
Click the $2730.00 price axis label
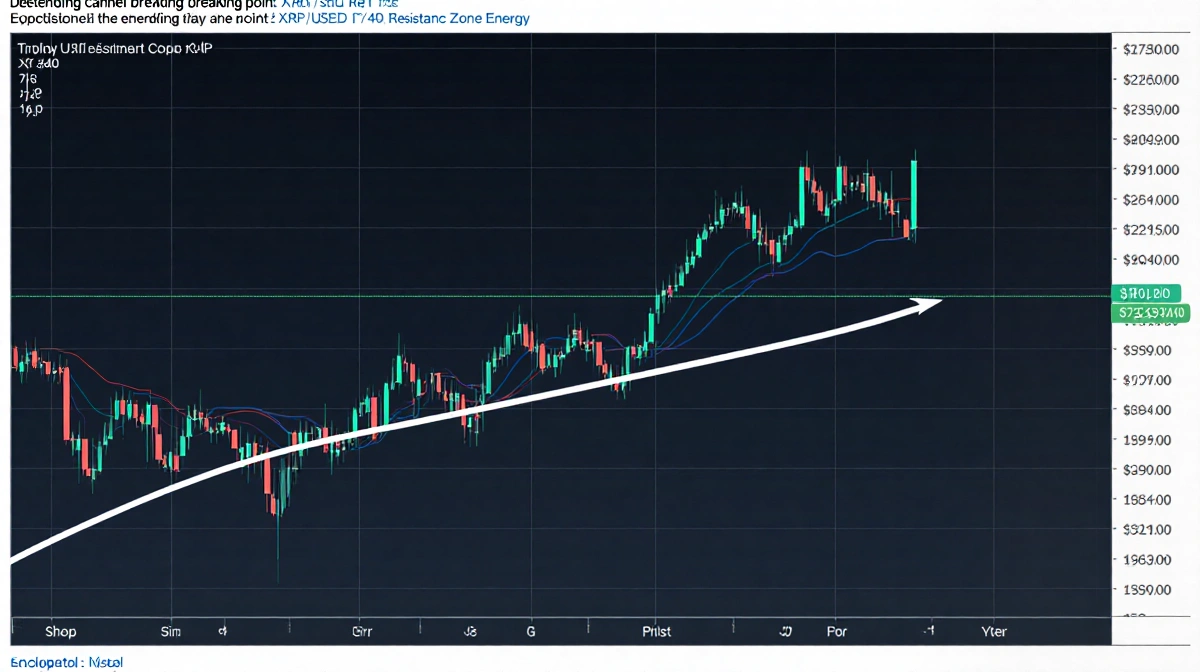[x=1153, y=49]
